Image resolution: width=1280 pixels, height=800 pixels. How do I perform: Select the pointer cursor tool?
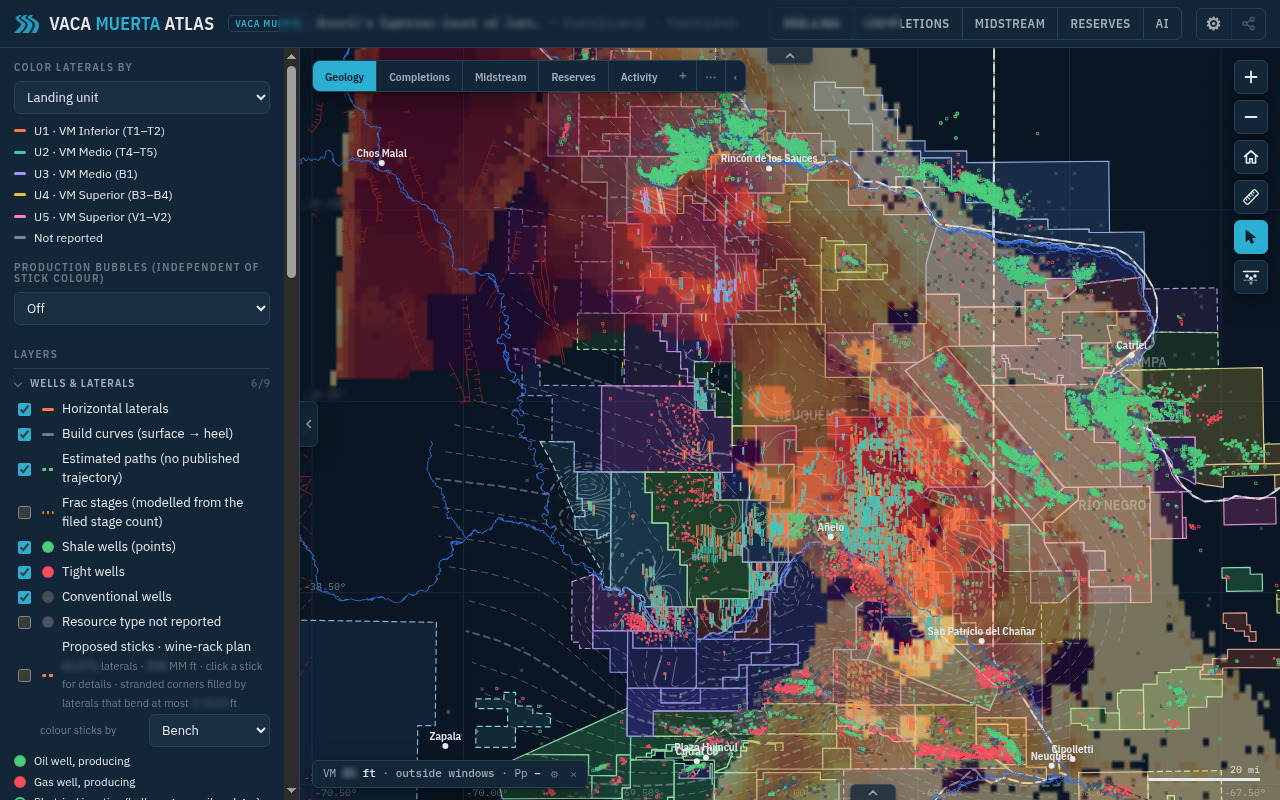tap(1251, 237)
